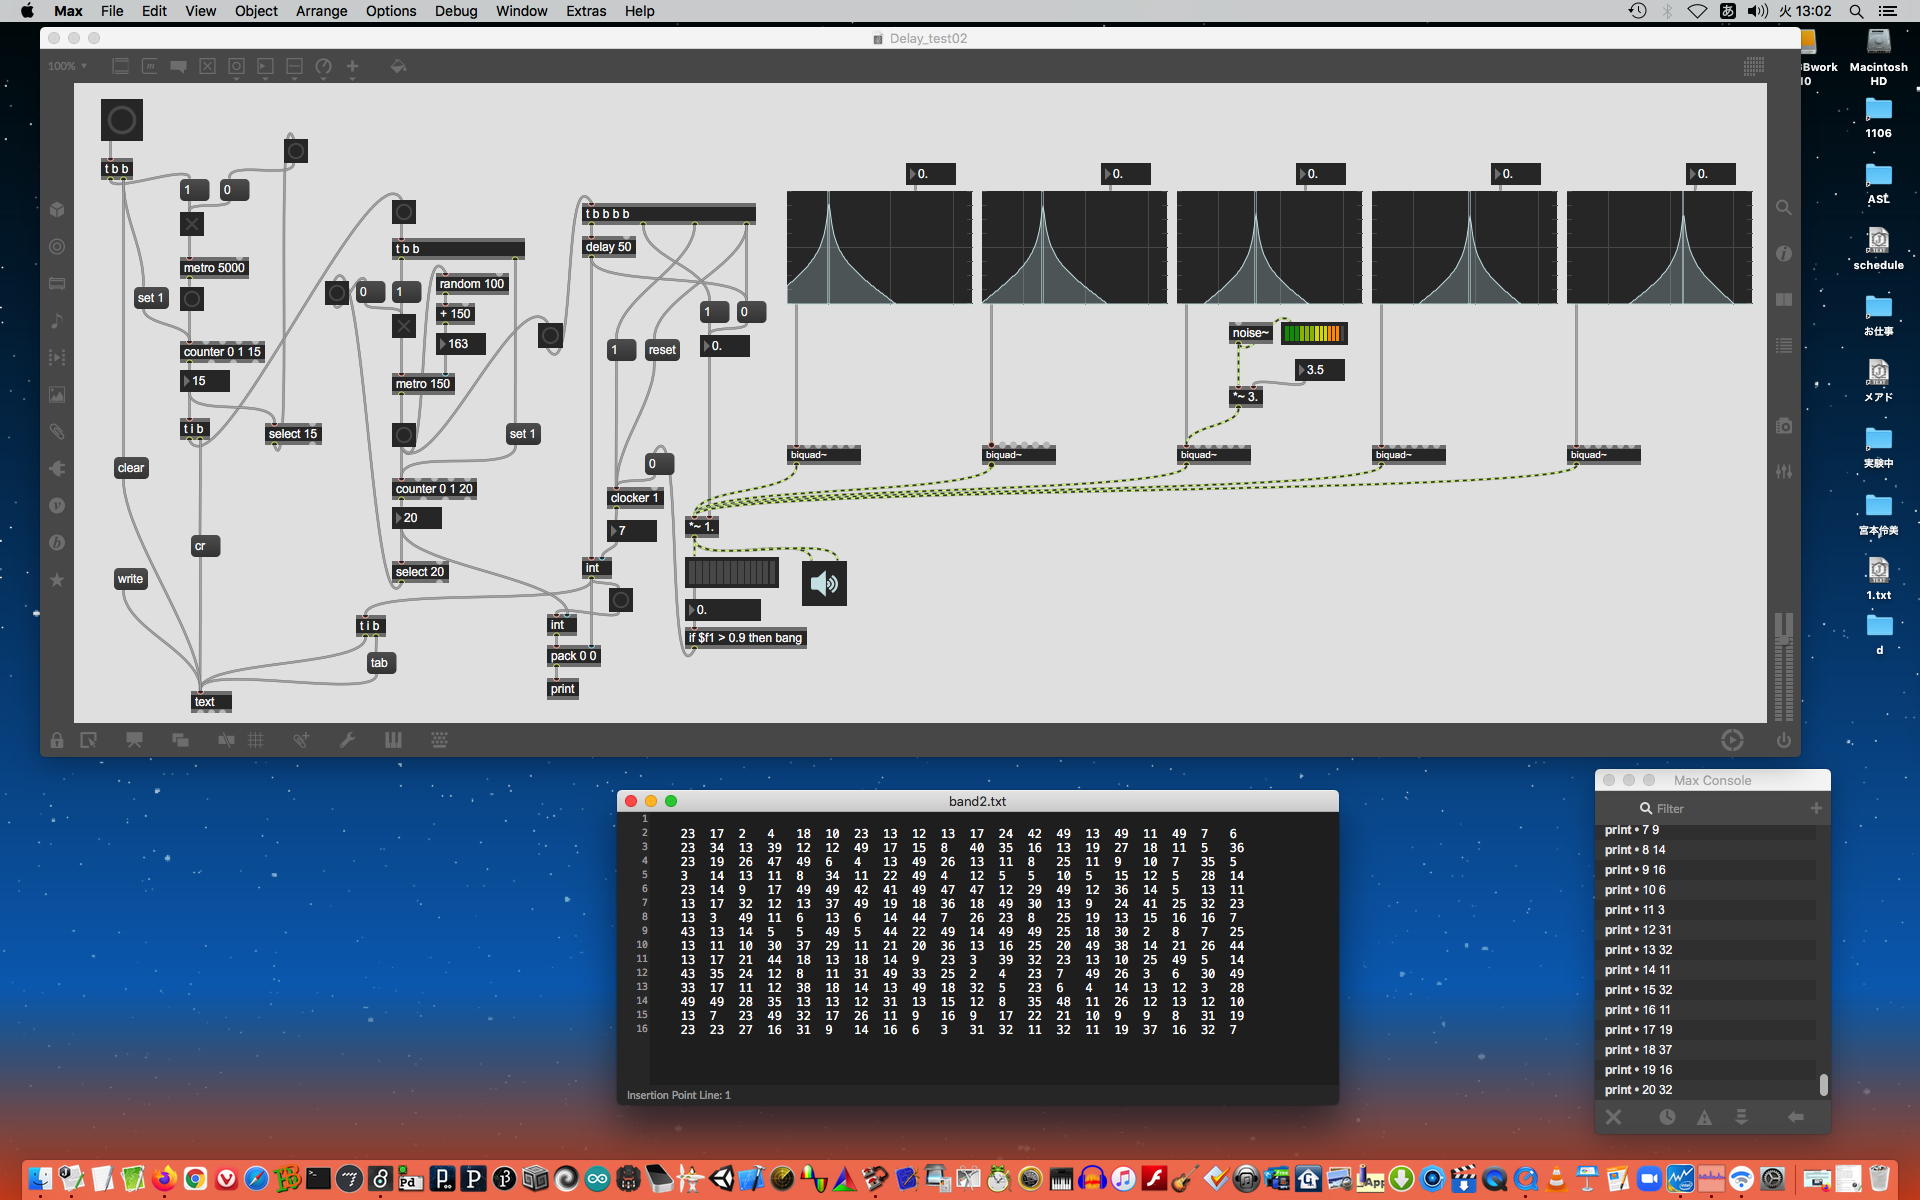Open the macOS input source menu

[1727, 11]
